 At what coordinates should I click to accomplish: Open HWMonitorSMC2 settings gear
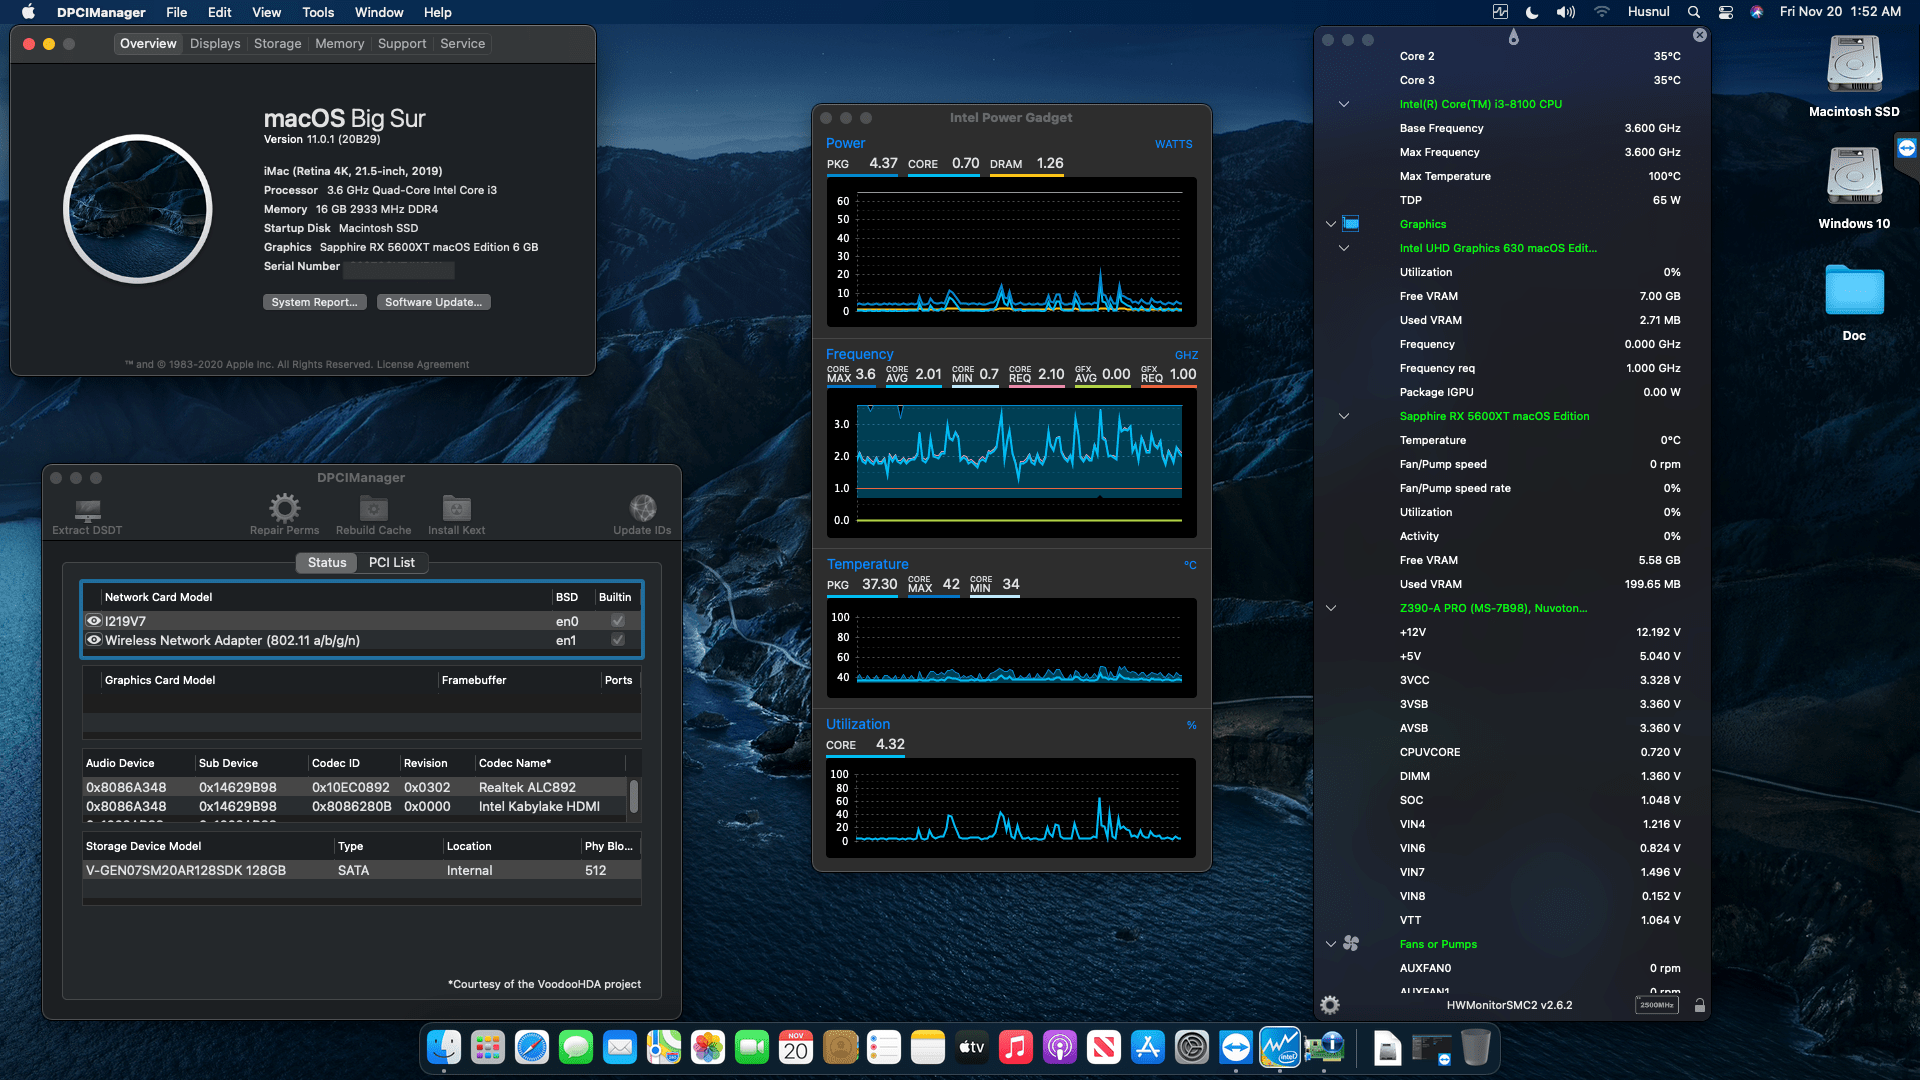click(x=1329, y=1005)
